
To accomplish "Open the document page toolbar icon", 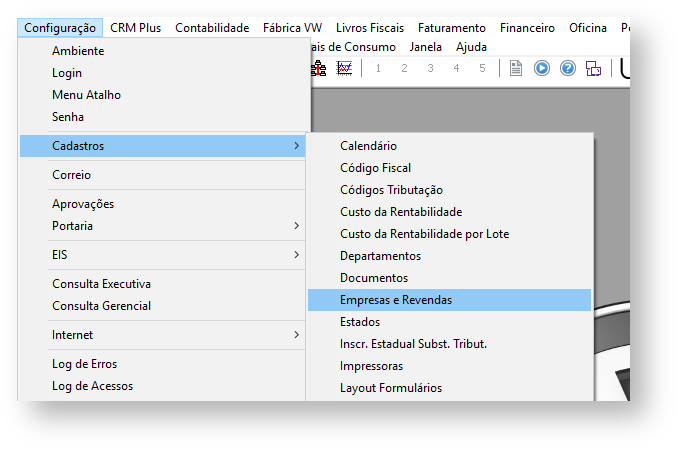I will [516, 68].
